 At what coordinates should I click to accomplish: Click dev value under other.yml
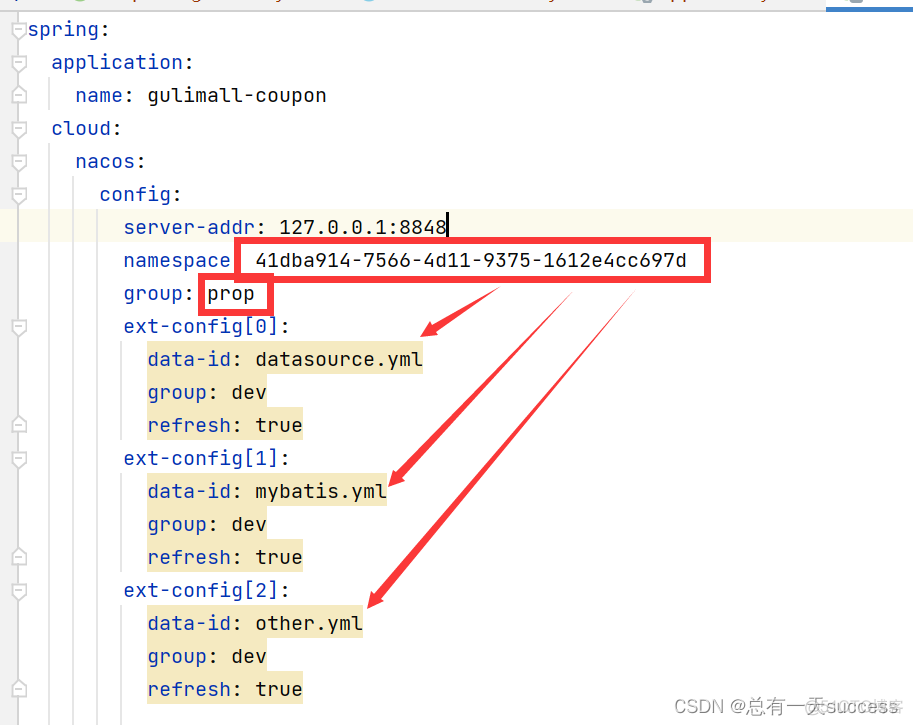(x=249, y=657)
